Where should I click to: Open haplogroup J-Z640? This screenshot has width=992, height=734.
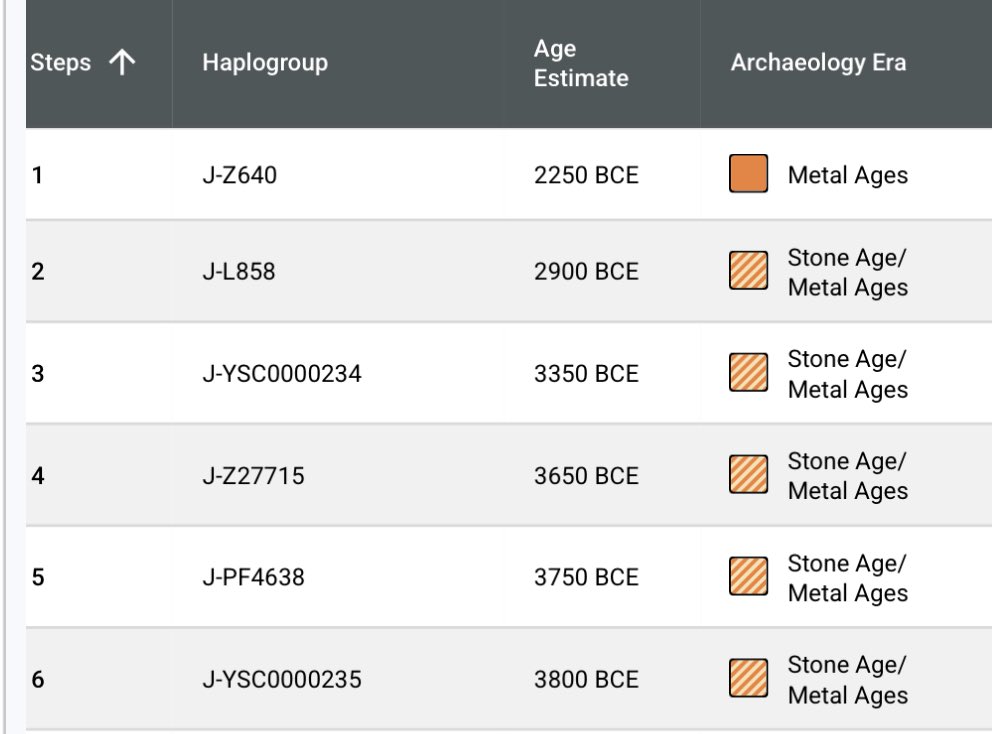coord(239,176)
